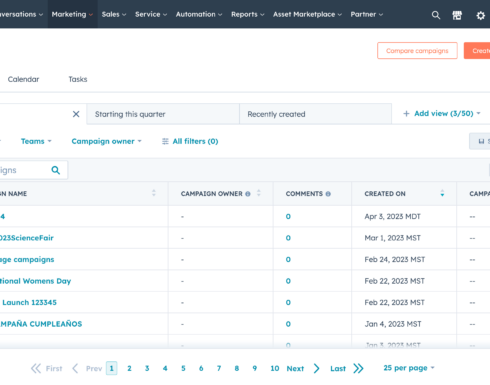Image resolution: width=490 pixels, height=385 pixels.
Task: Jump to last page double-chevron icon
Action: (x=358, y=368)
